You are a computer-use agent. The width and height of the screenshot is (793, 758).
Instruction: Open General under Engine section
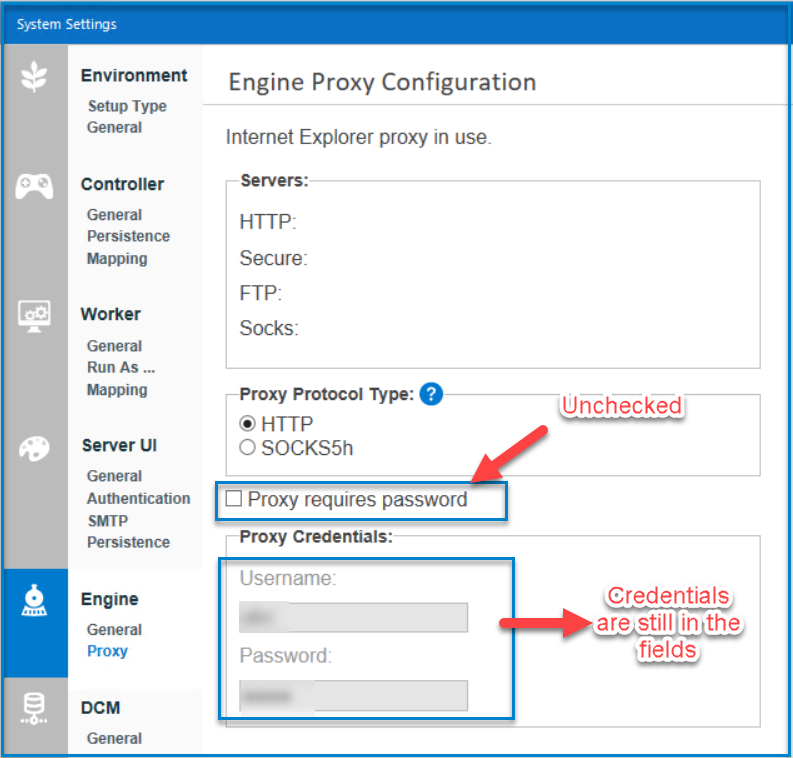(x=114, y=630)
